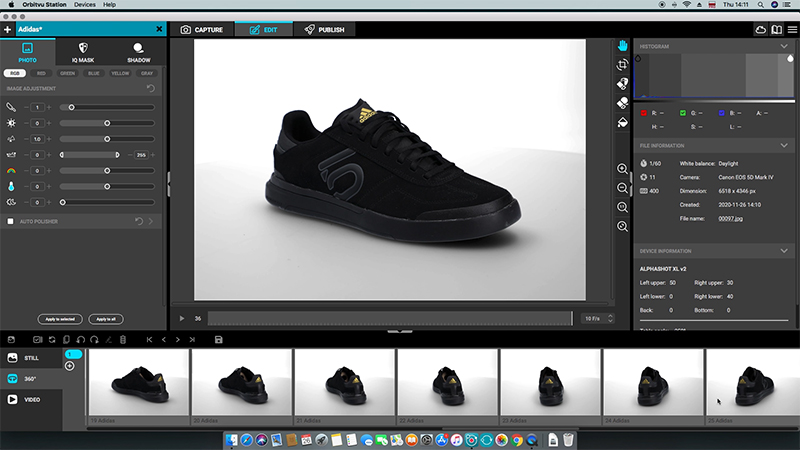The width and height of the screenshot is (800, 450).
Task: Click the zoom to fit magnifier icon
Action: (x=622, y=226)
